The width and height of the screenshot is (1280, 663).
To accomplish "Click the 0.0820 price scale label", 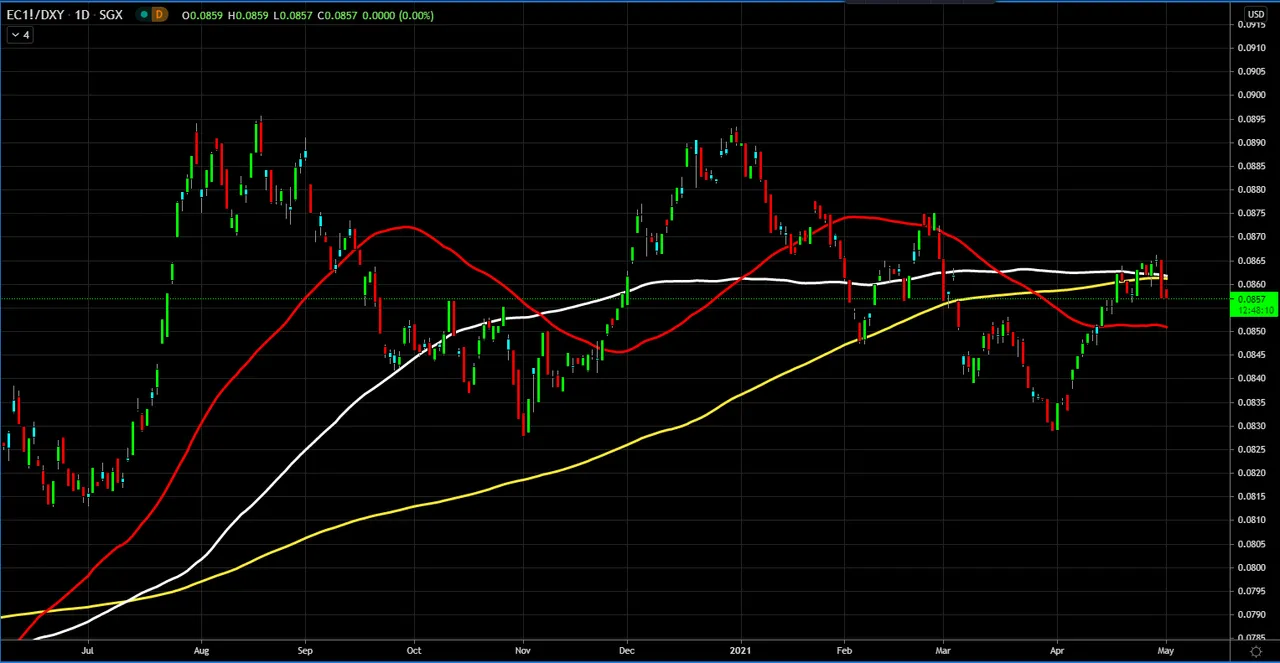I will [x=1253, y=473].
